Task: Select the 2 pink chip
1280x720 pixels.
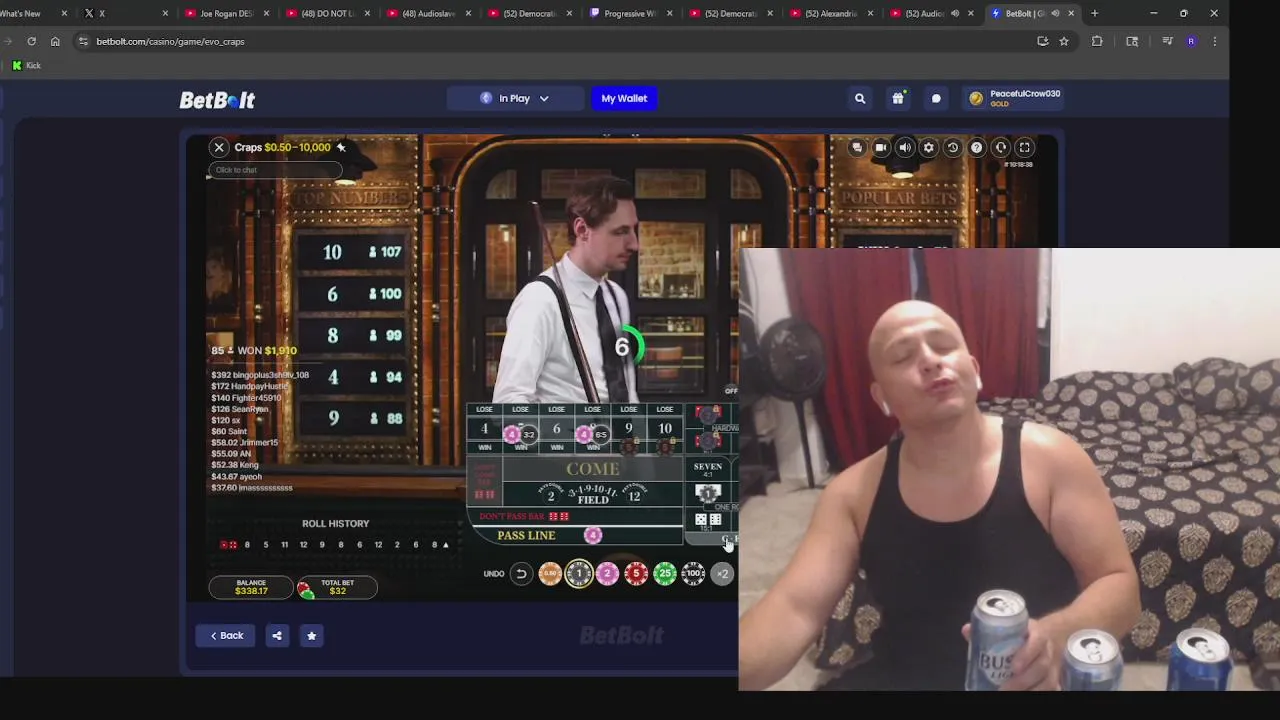Action: click(607, 573)
